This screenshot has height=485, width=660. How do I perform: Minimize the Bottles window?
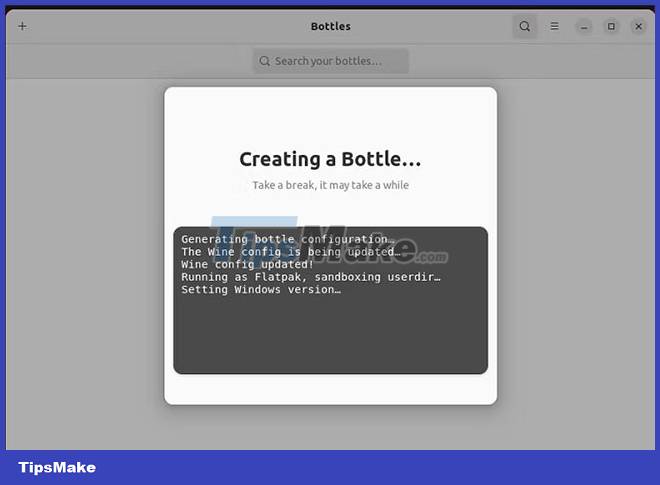[x=584, y=27]
